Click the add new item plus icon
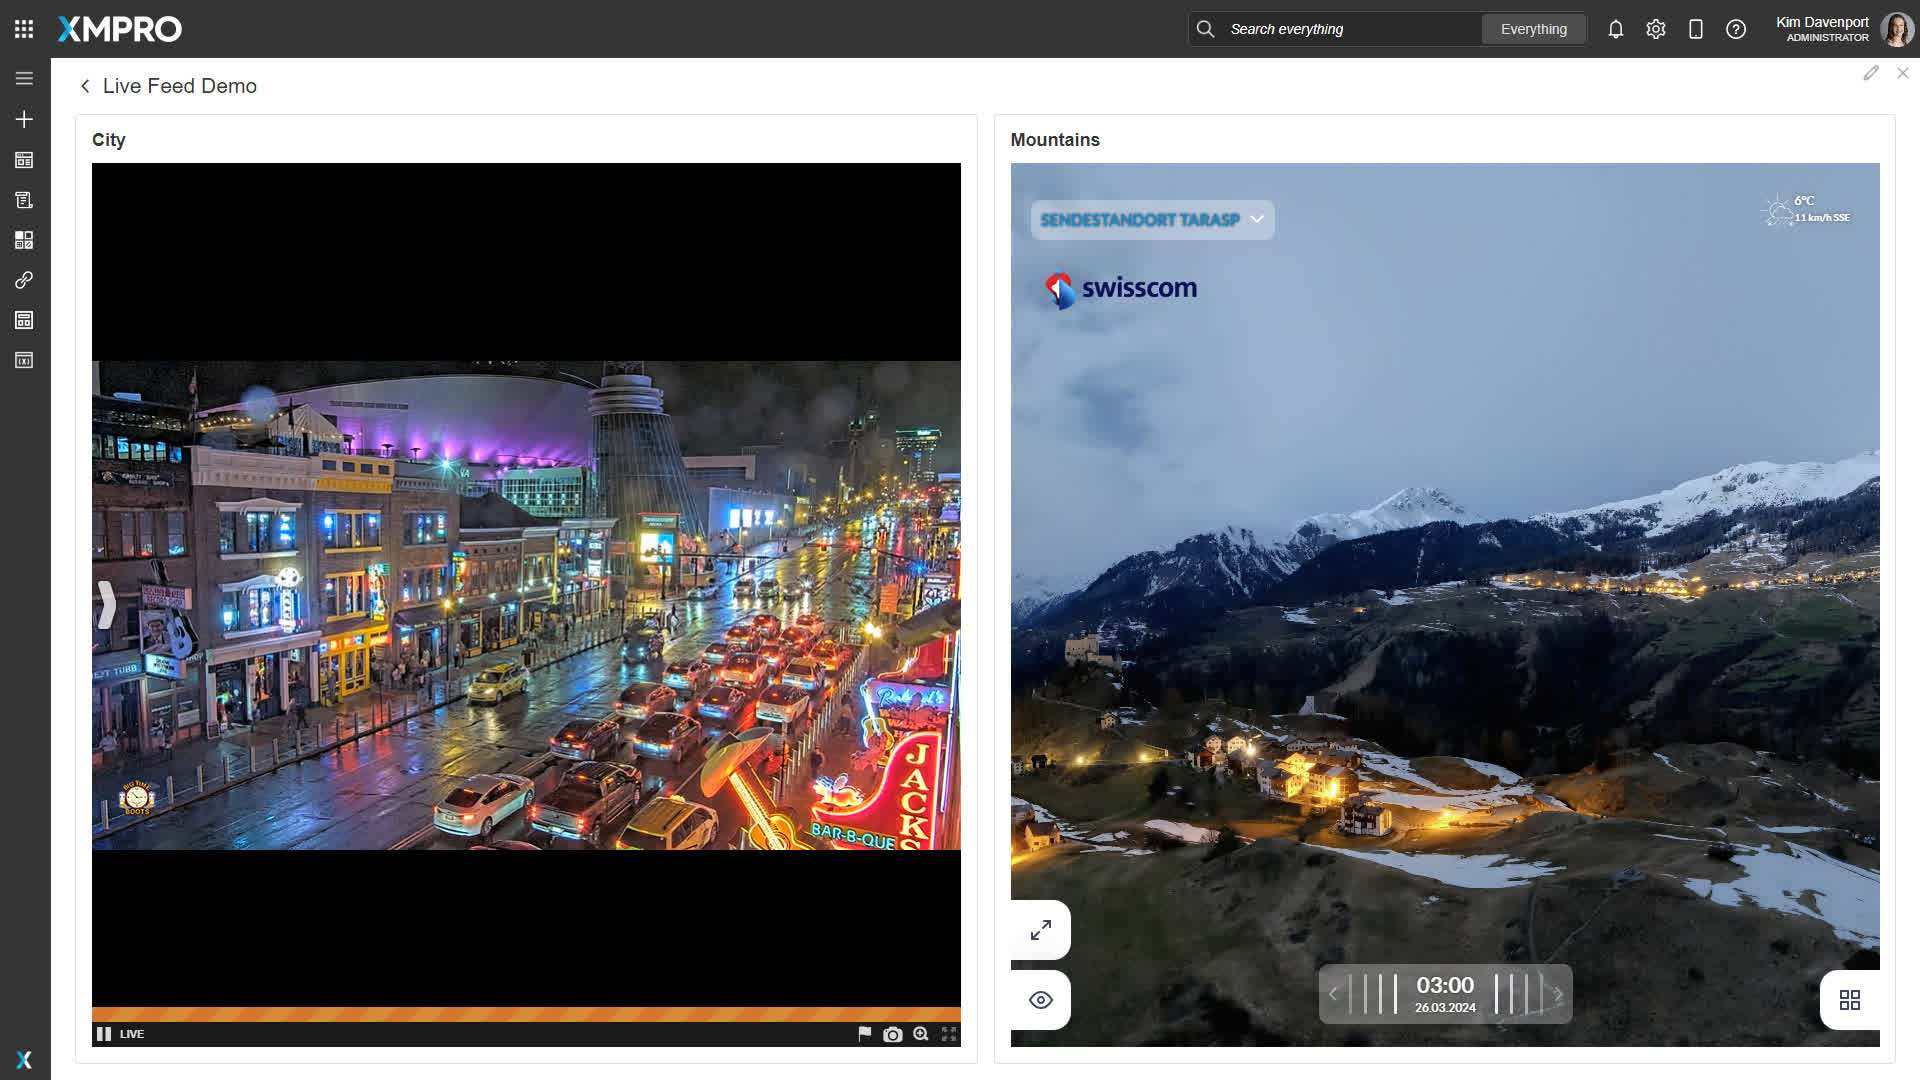1920x1080 pixels. click(x=22, y=119)
